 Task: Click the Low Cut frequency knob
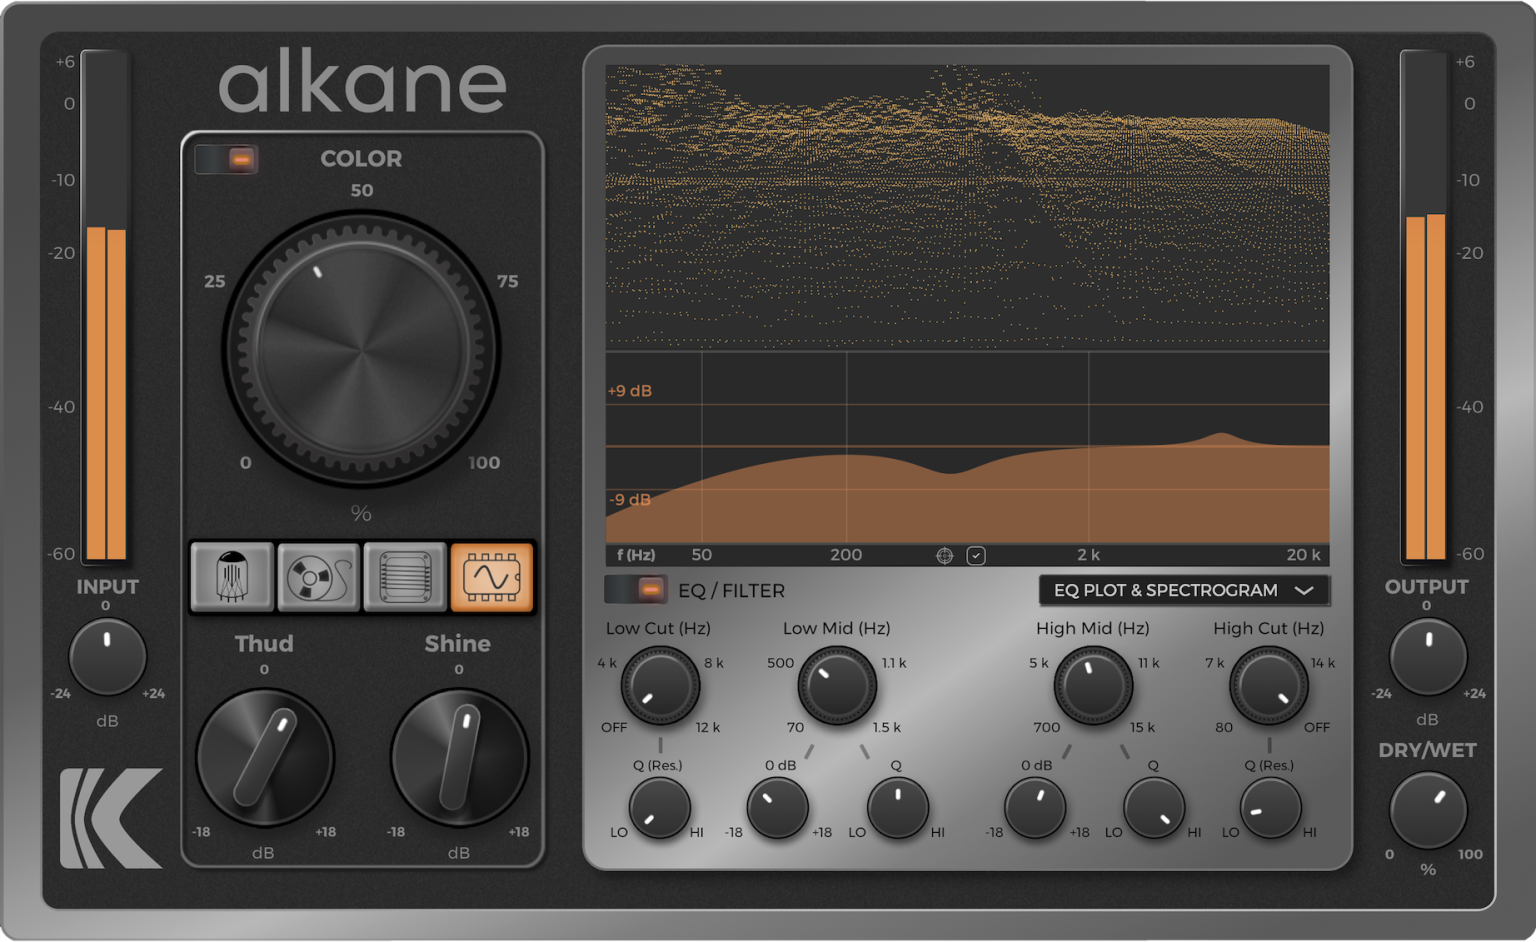(660, 686)
